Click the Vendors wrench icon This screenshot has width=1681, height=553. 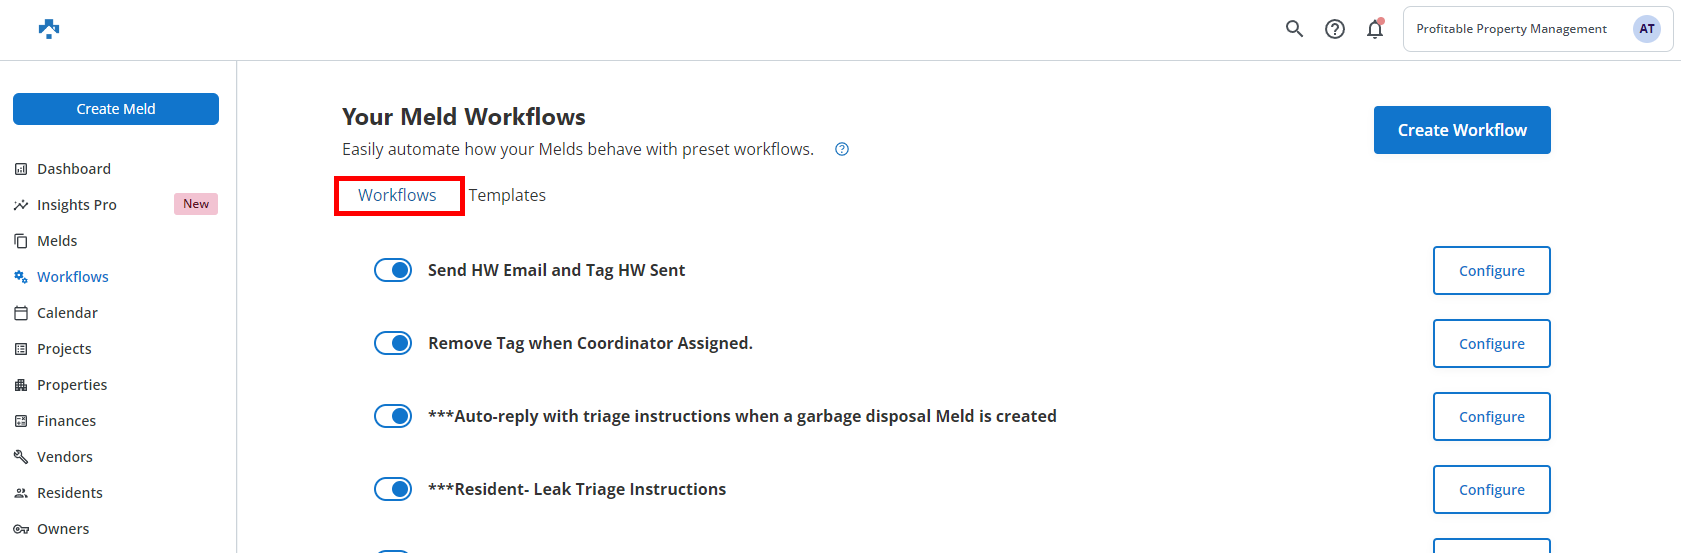click(21, 457)
